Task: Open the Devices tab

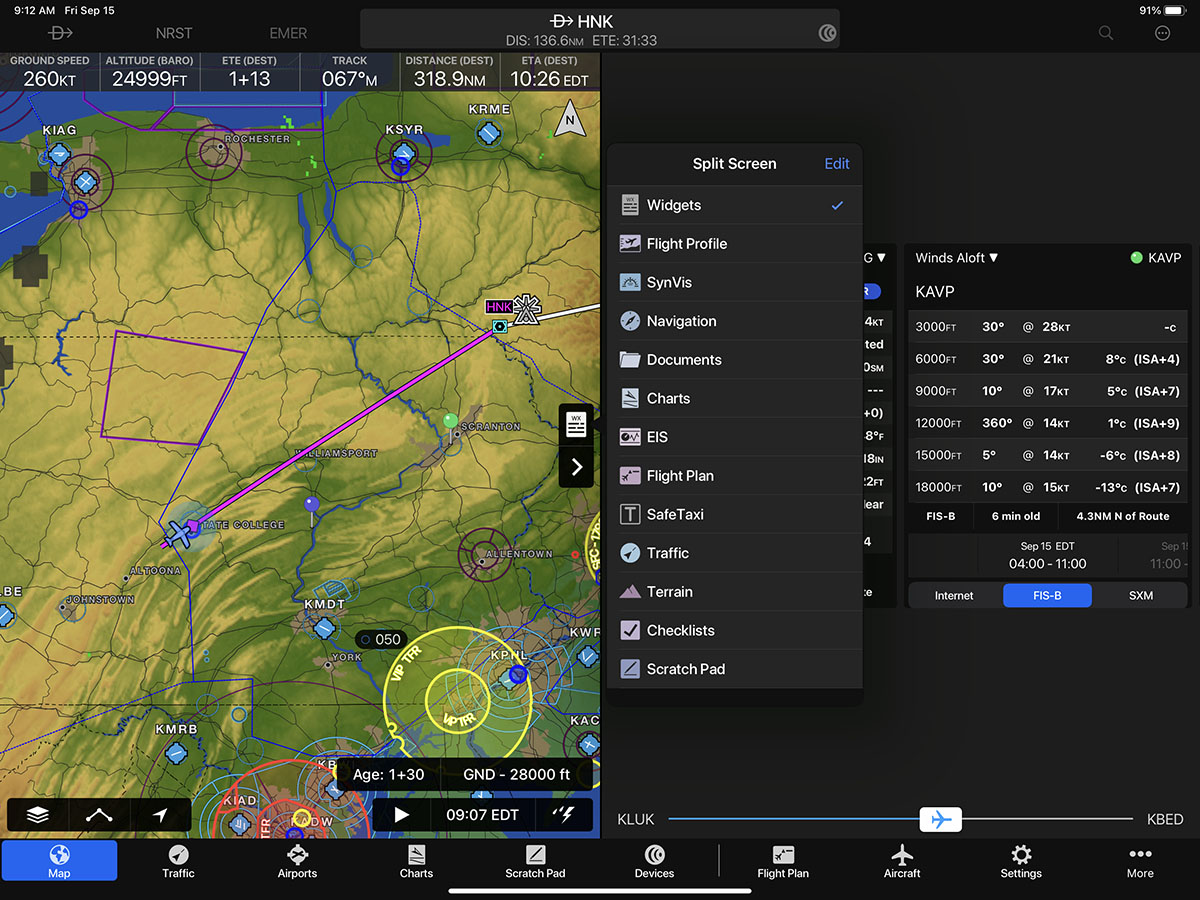Action: pos(654,861)
